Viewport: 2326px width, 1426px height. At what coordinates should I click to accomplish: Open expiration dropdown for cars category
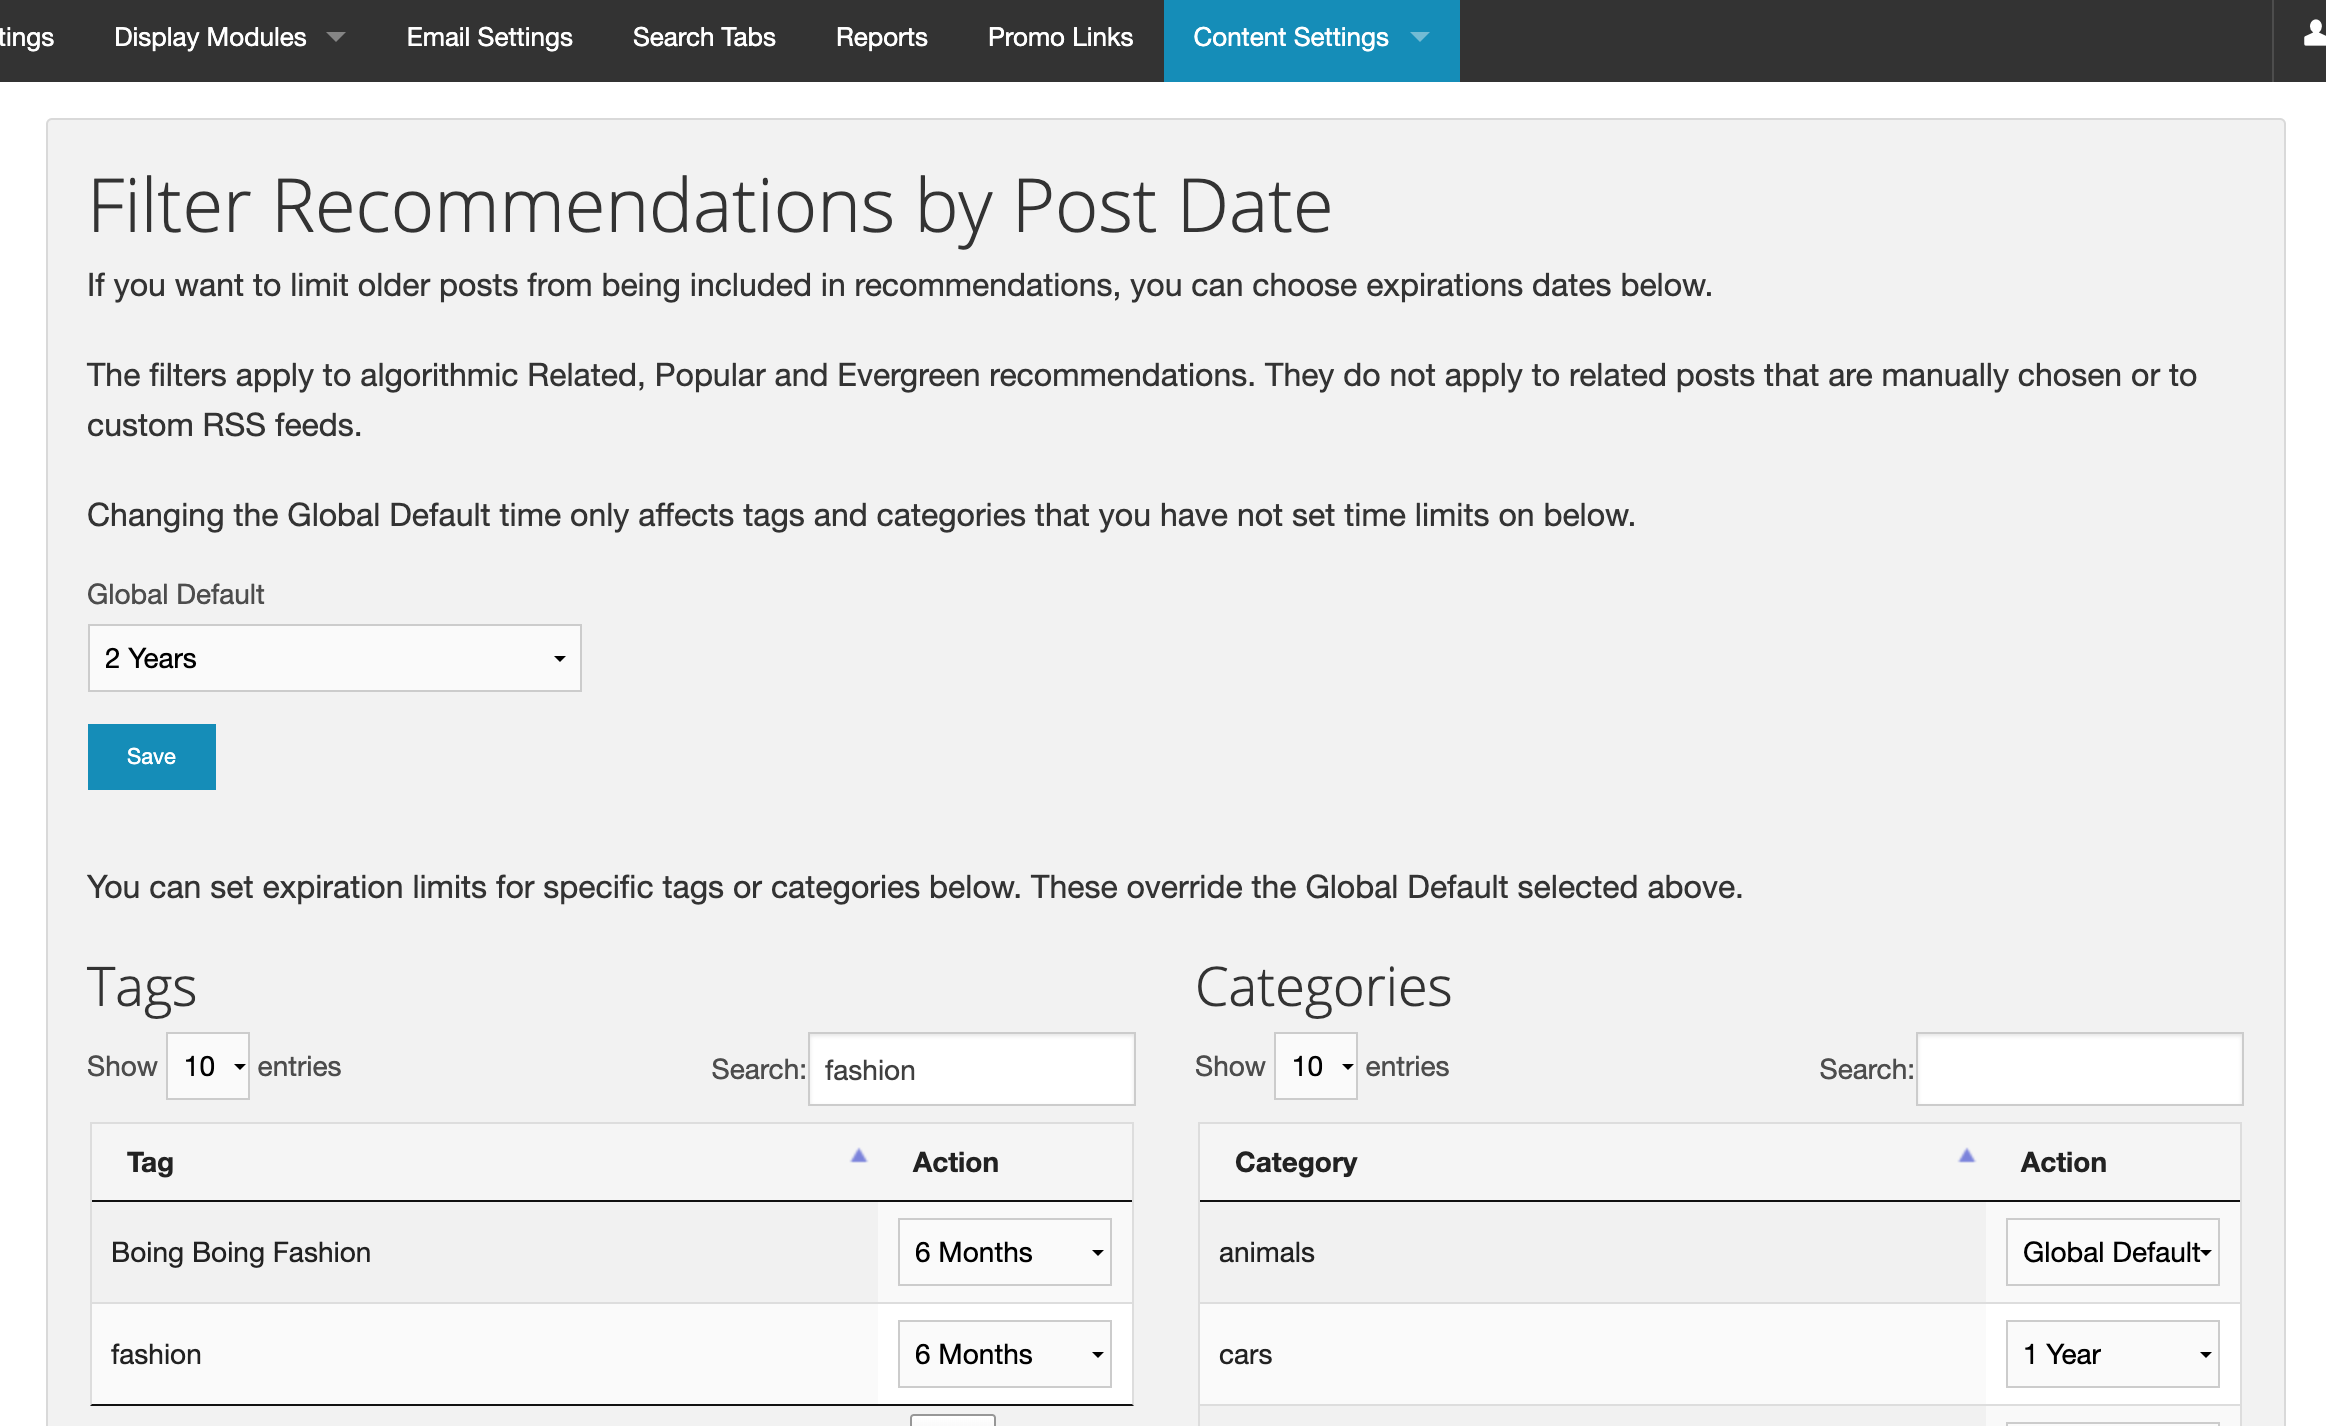(2112, 1354)
